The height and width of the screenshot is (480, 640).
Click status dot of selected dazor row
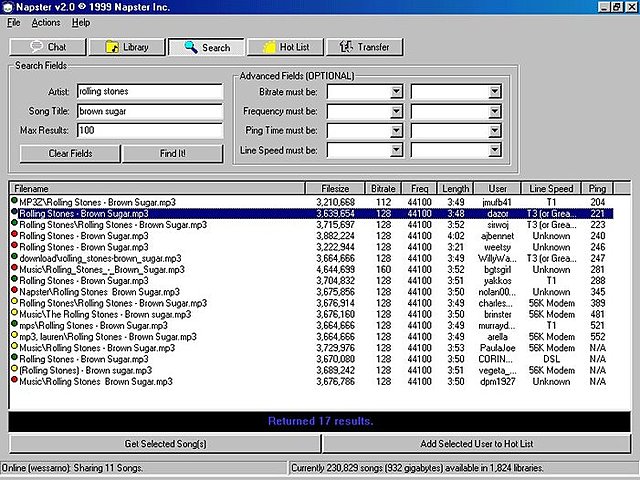(14, 212)
